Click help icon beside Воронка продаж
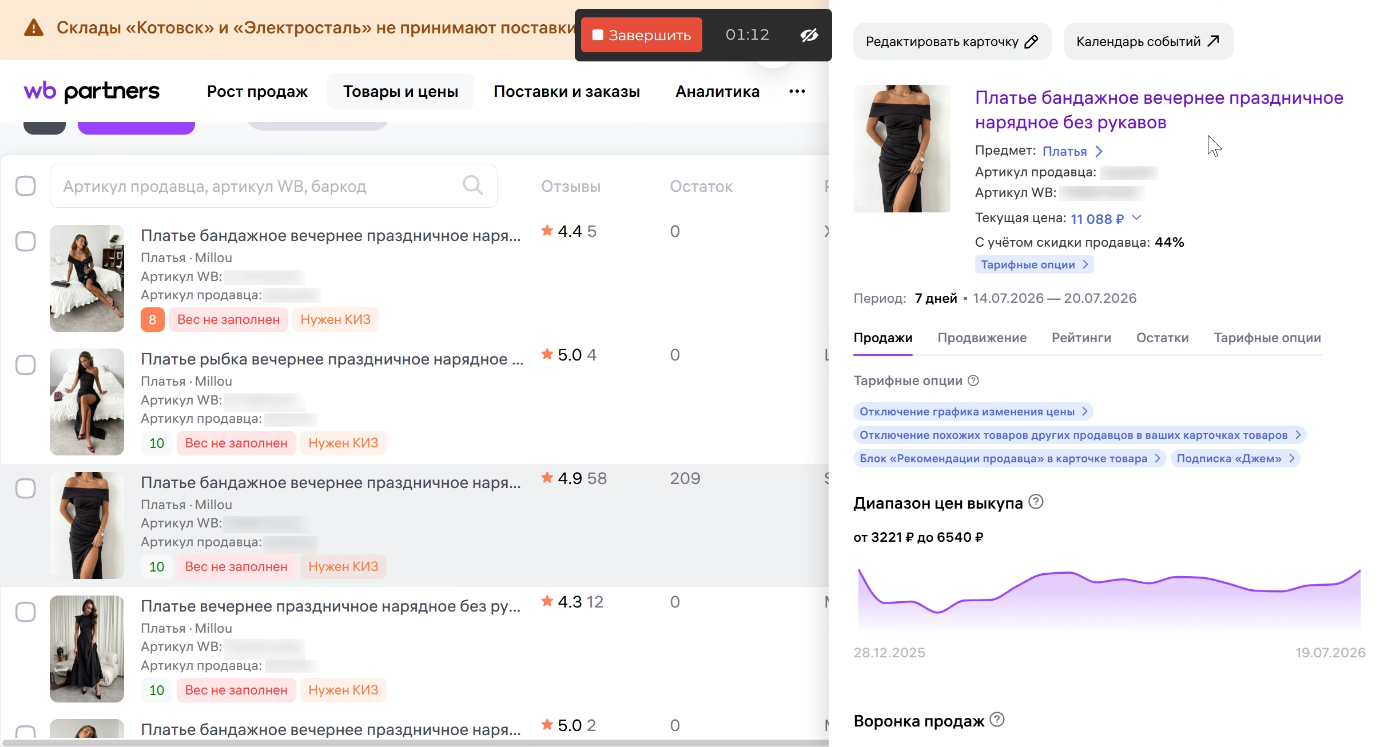 pyautogui.click(x=997, y=720)
